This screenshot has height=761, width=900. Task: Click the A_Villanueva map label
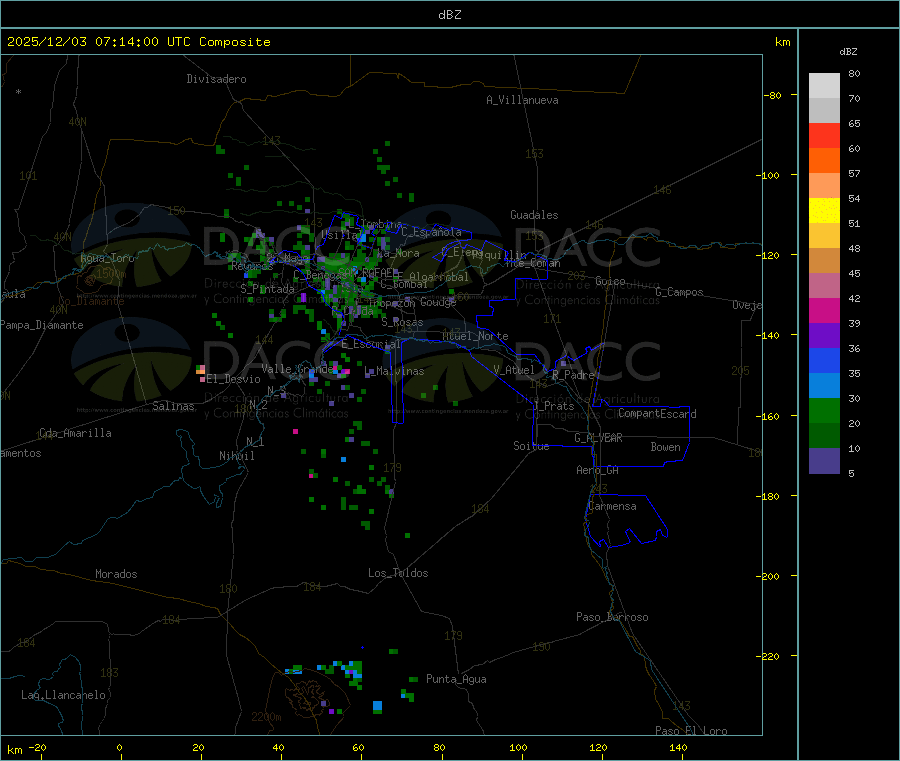(x=522, y=100)
